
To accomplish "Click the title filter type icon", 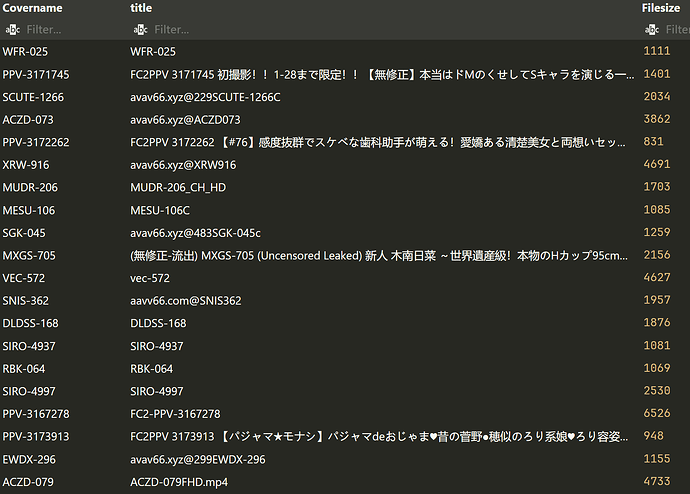I will point(140,29).
